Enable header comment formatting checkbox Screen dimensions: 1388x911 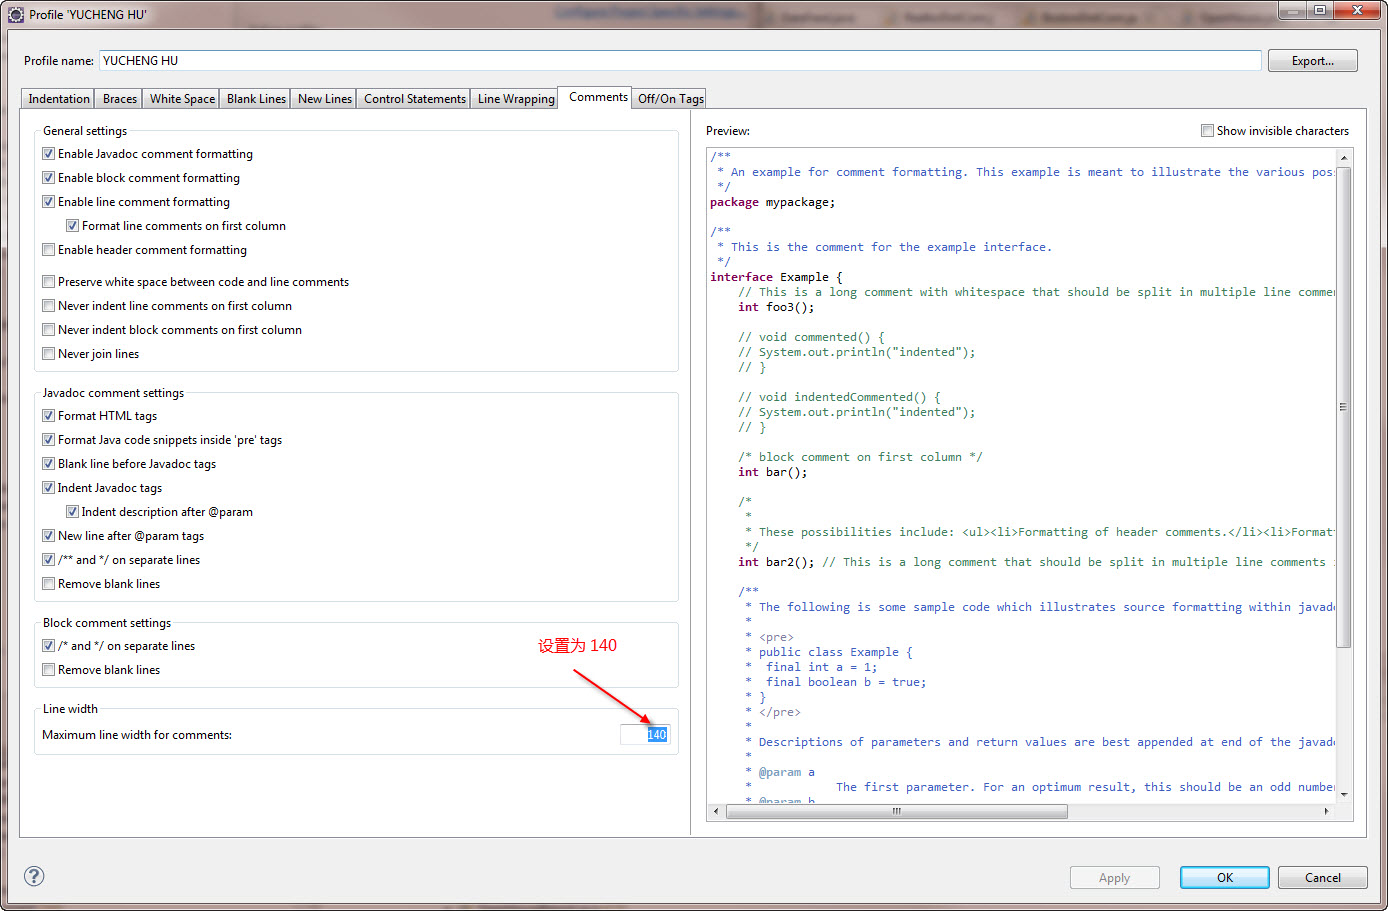49,250
